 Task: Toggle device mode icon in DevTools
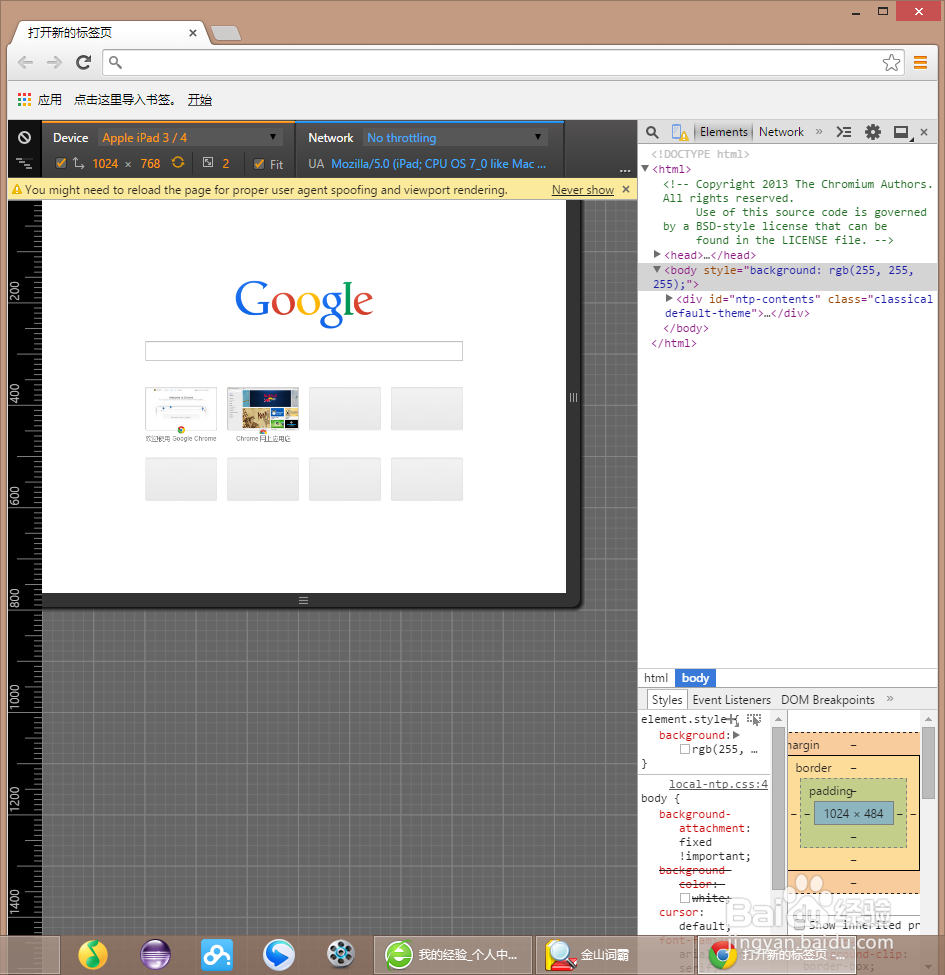click(679, 132)
